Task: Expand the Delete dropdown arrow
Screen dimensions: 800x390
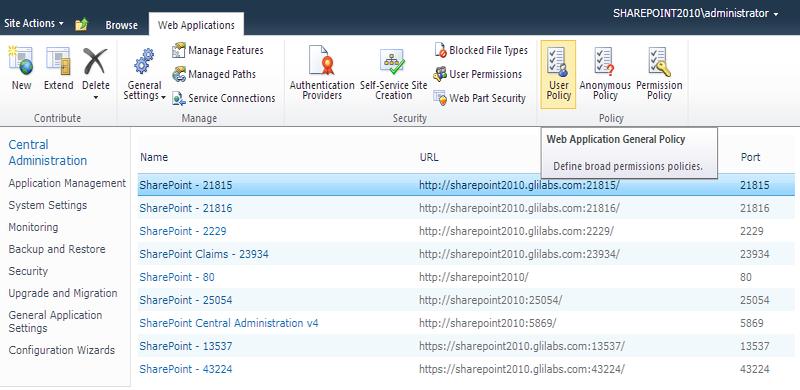Action: pyautogui.click(x=96, y=97)
